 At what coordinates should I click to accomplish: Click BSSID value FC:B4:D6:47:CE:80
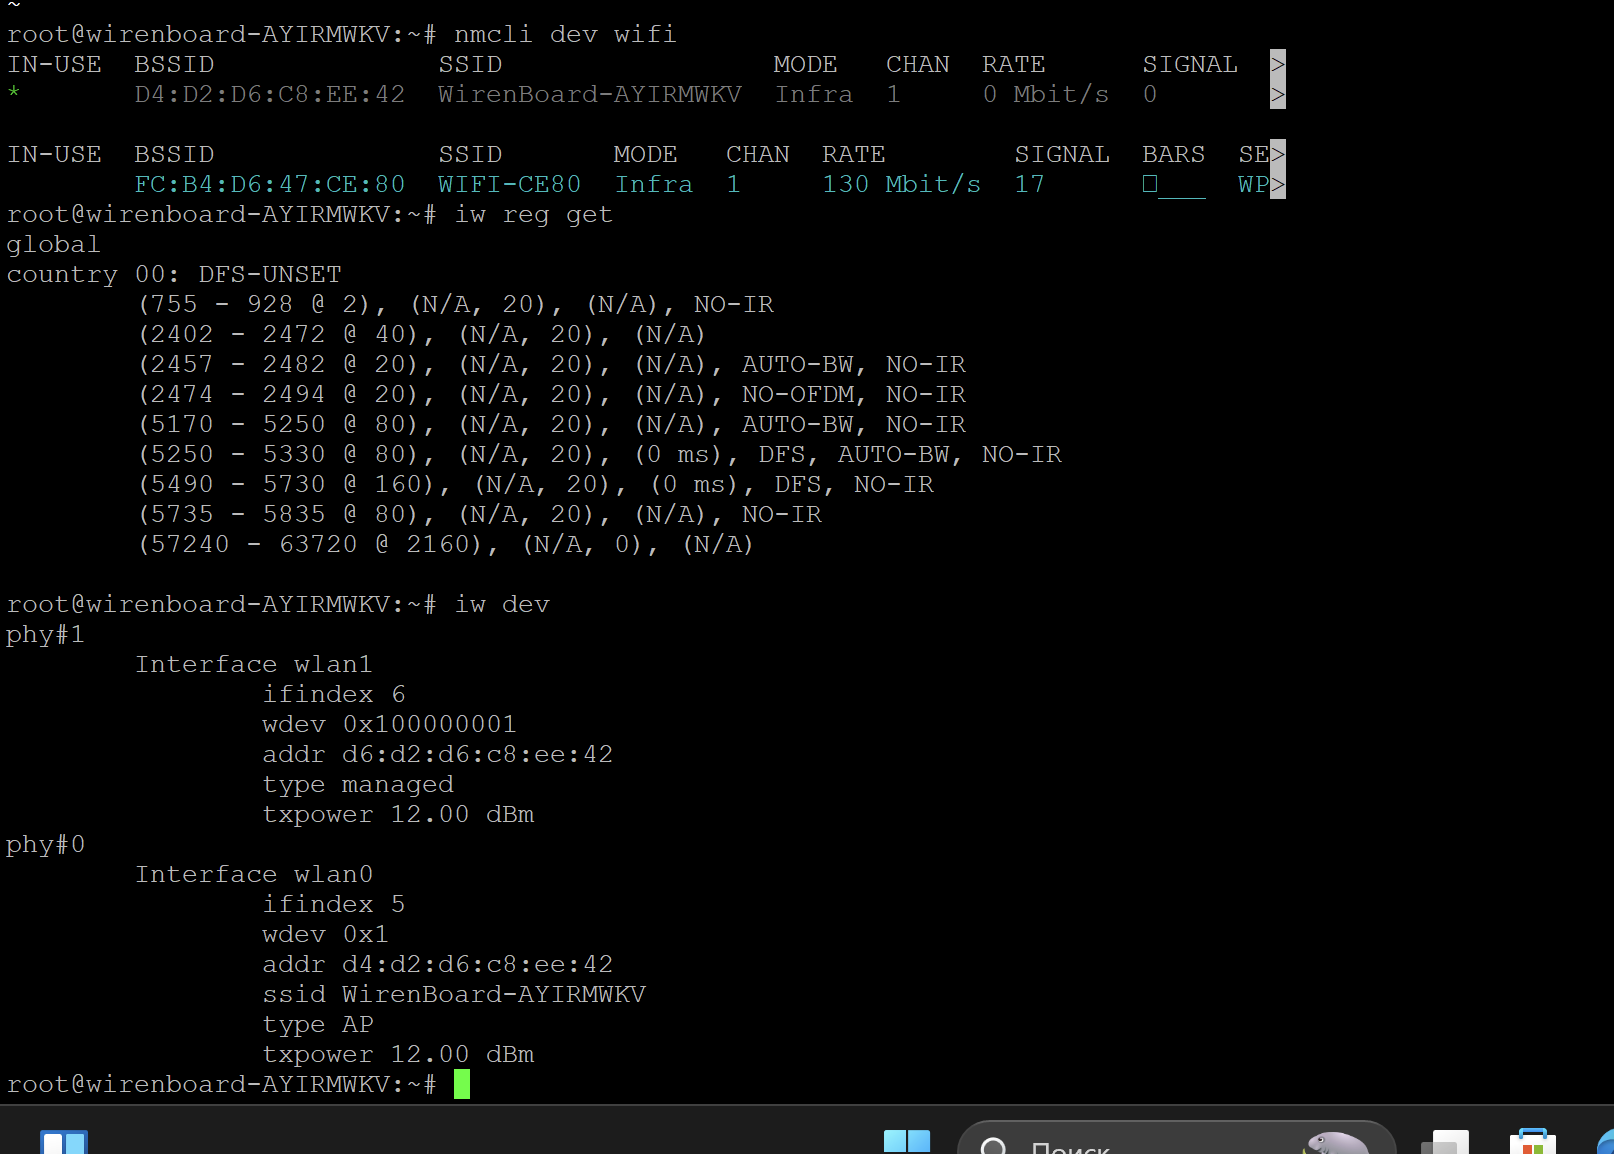(270, 184)
